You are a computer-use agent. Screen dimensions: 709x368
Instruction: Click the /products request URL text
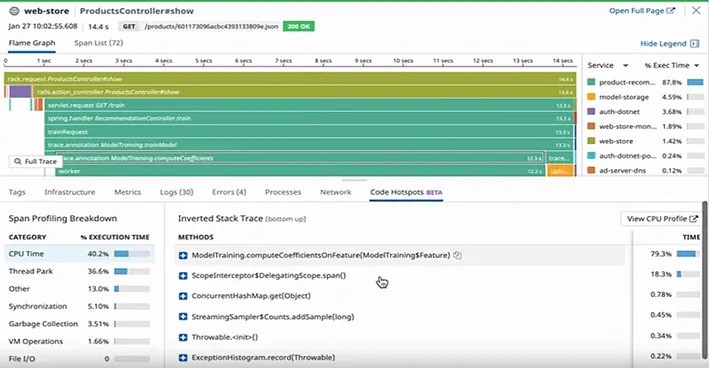click(212, 27)
